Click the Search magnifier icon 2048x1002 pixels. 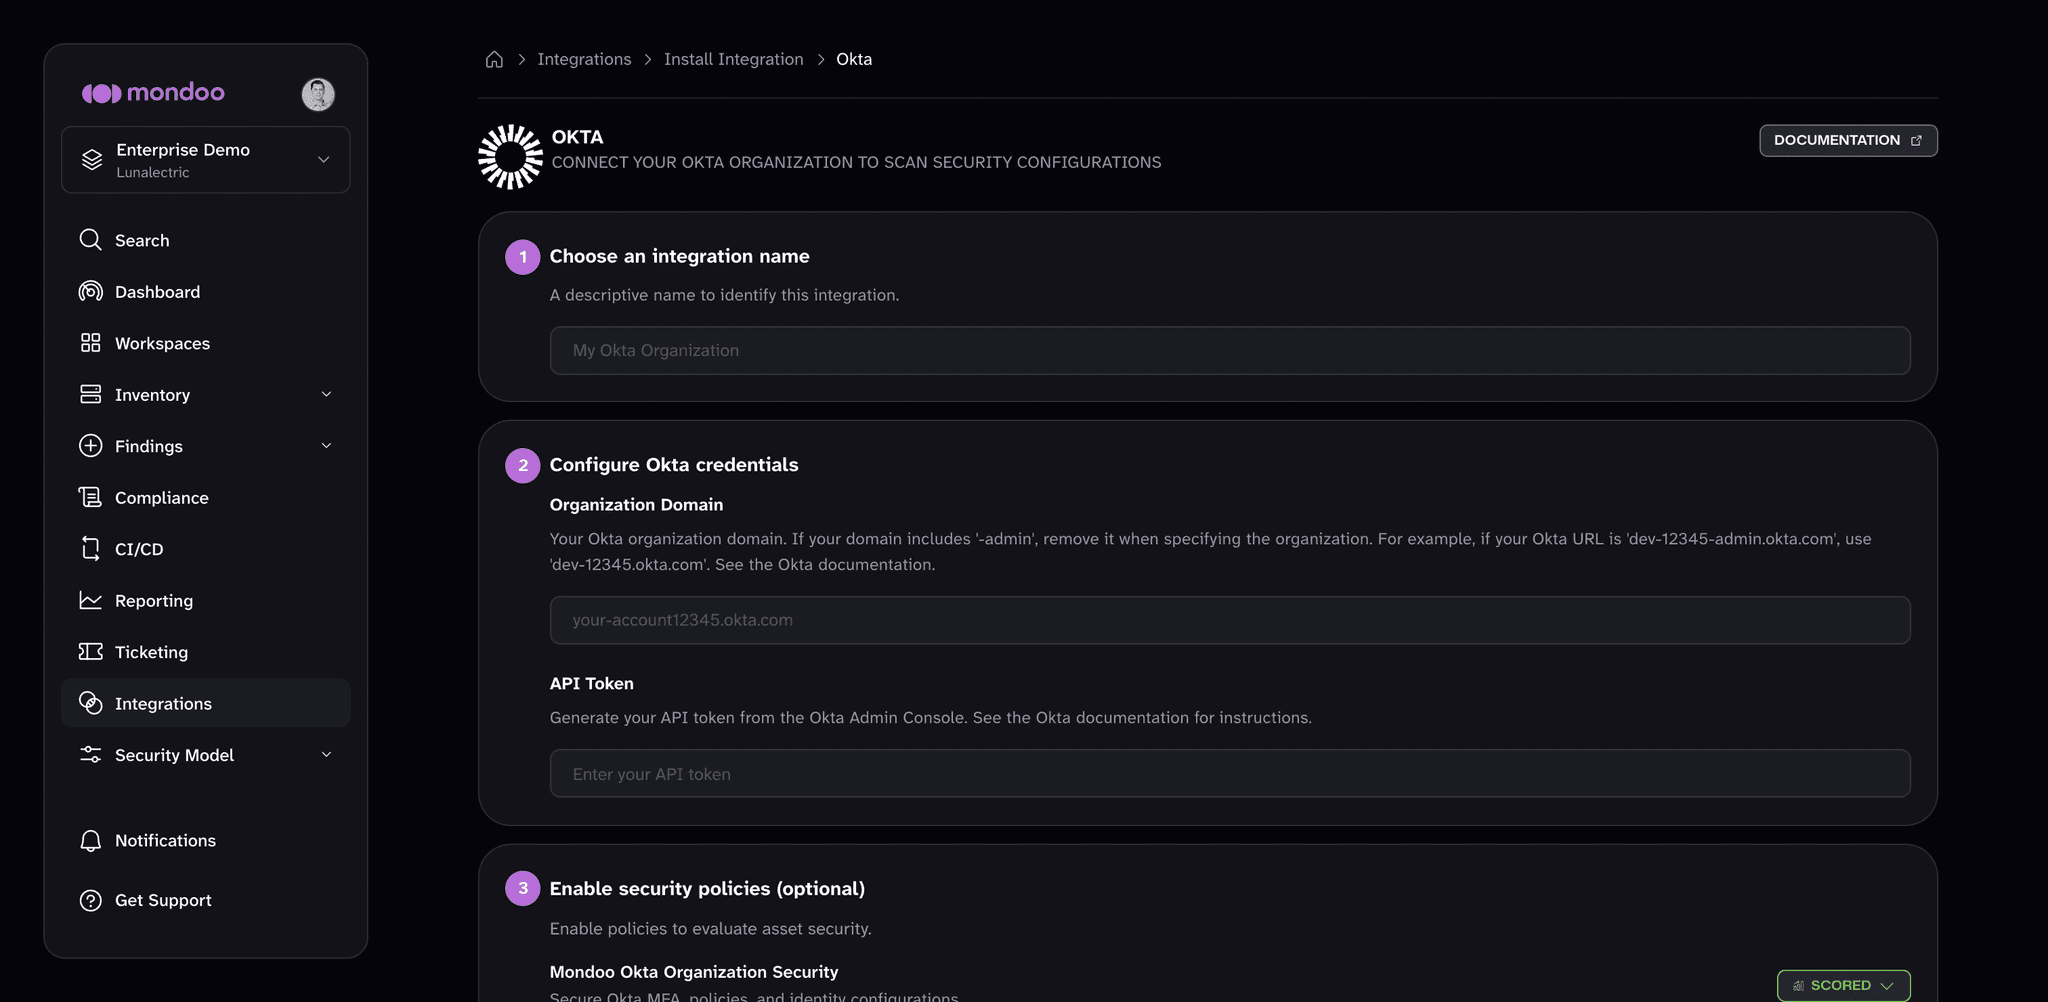click(91, 240)
